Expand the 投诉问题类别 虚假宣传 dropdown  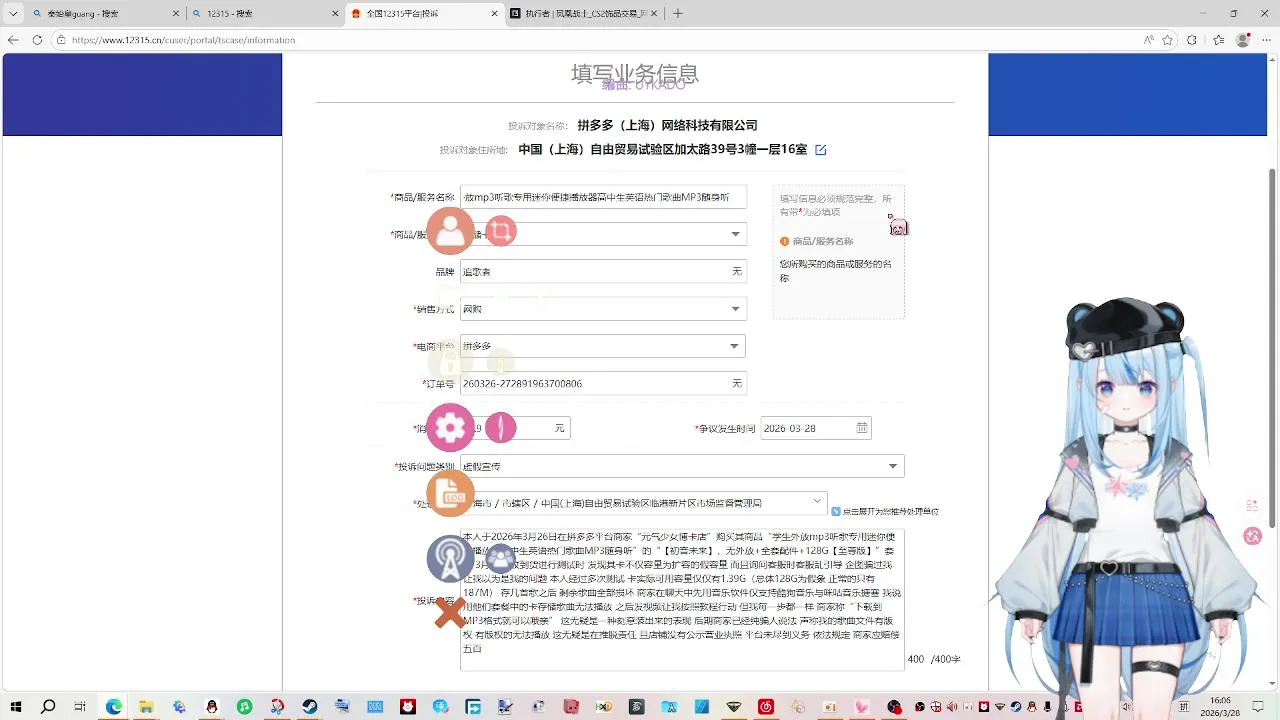click(x=893, y=466)
